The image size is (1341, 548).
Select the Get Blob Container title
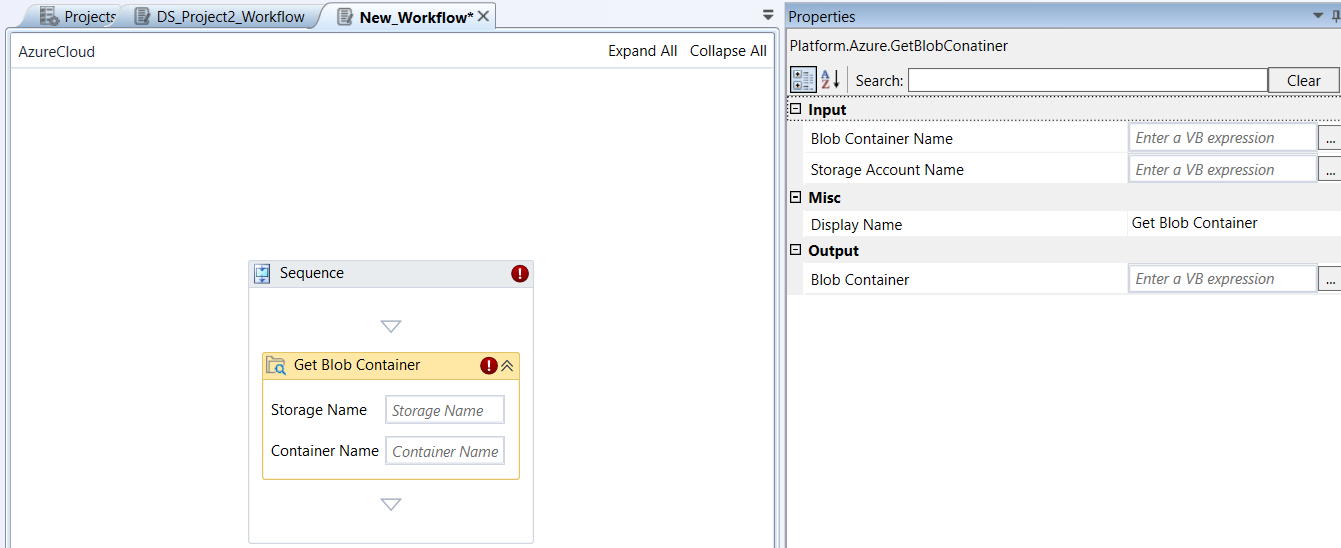tap(357, 365)
